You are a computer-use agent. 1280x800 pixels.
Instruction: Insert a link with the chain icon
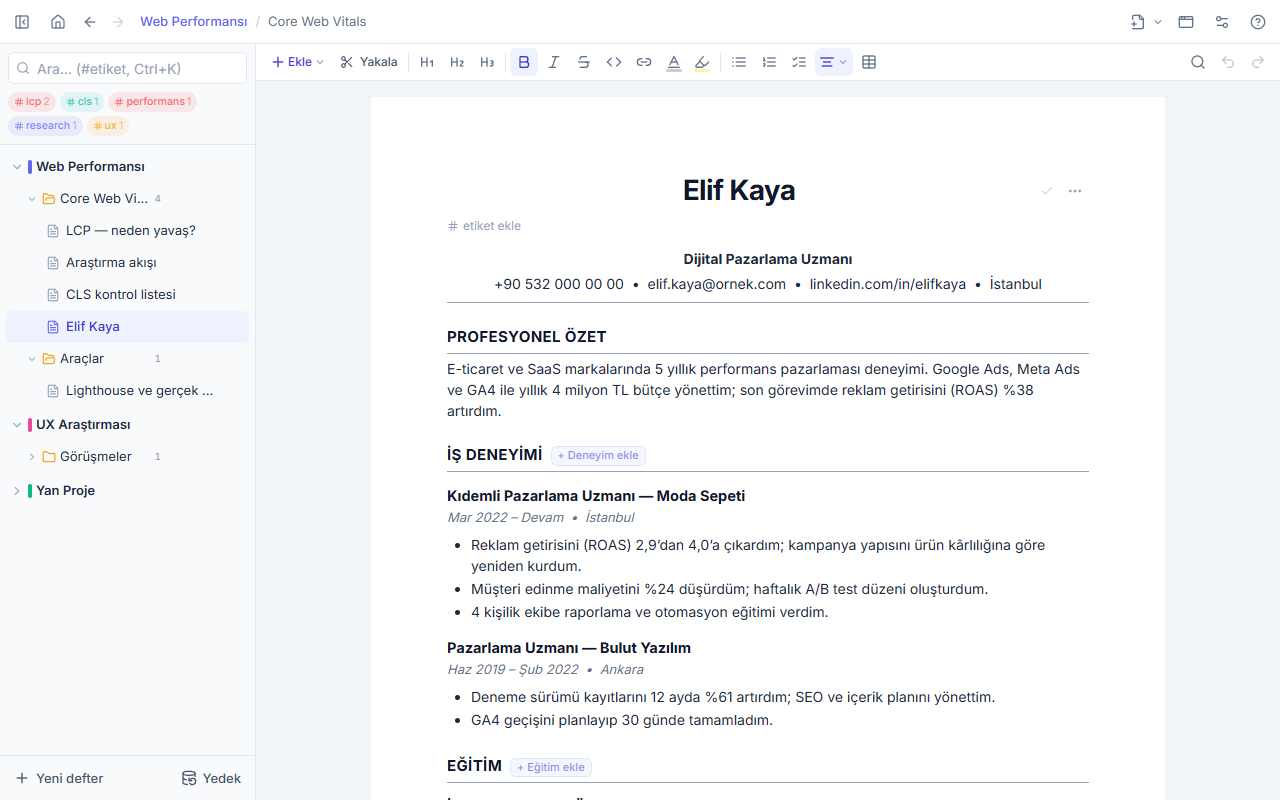click(x=644, y=62)
